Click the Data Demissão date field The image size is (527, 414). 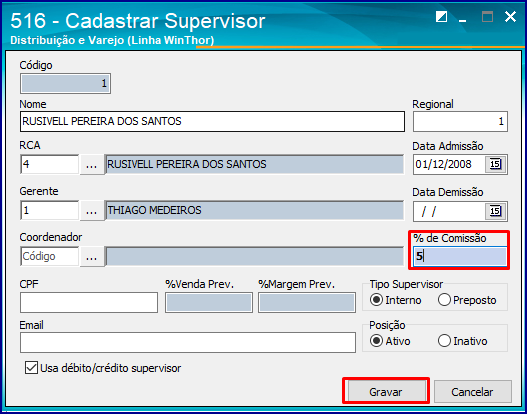pyautogui.click(x=449, y=211)
